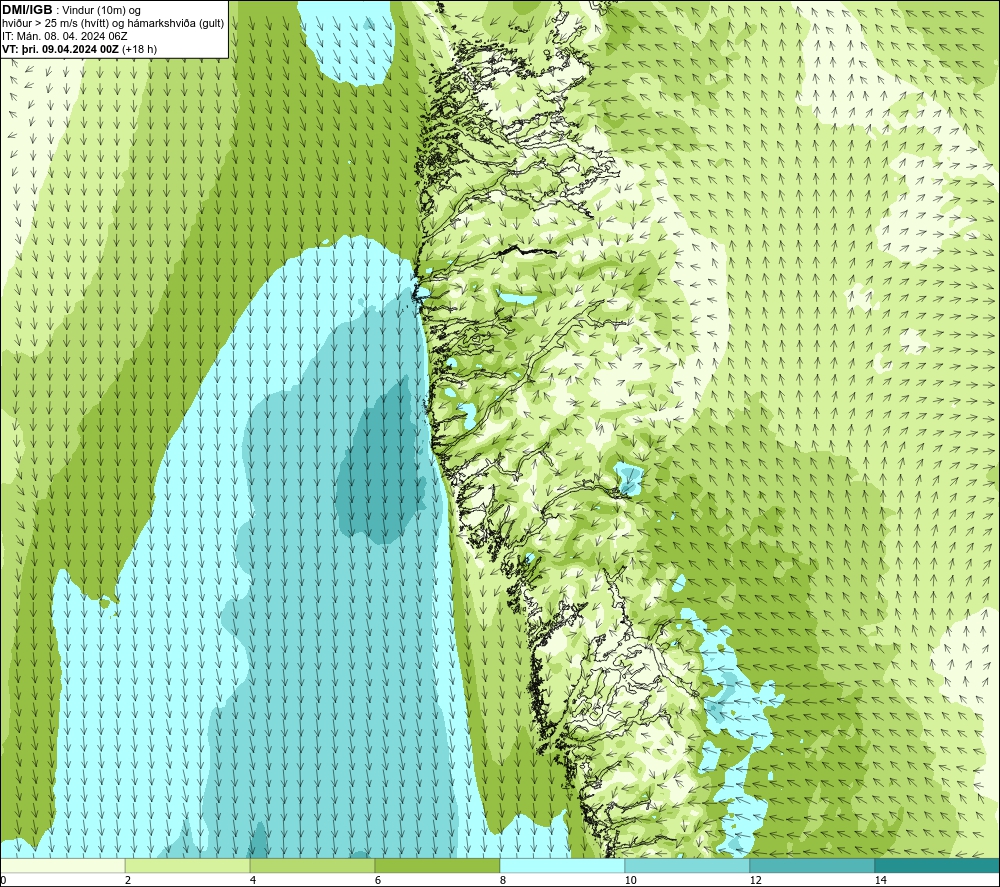The image size is (1000, 887).
Task: Click the 0-2 m/s pale yellow legend swatch
Action: point(63,866)
